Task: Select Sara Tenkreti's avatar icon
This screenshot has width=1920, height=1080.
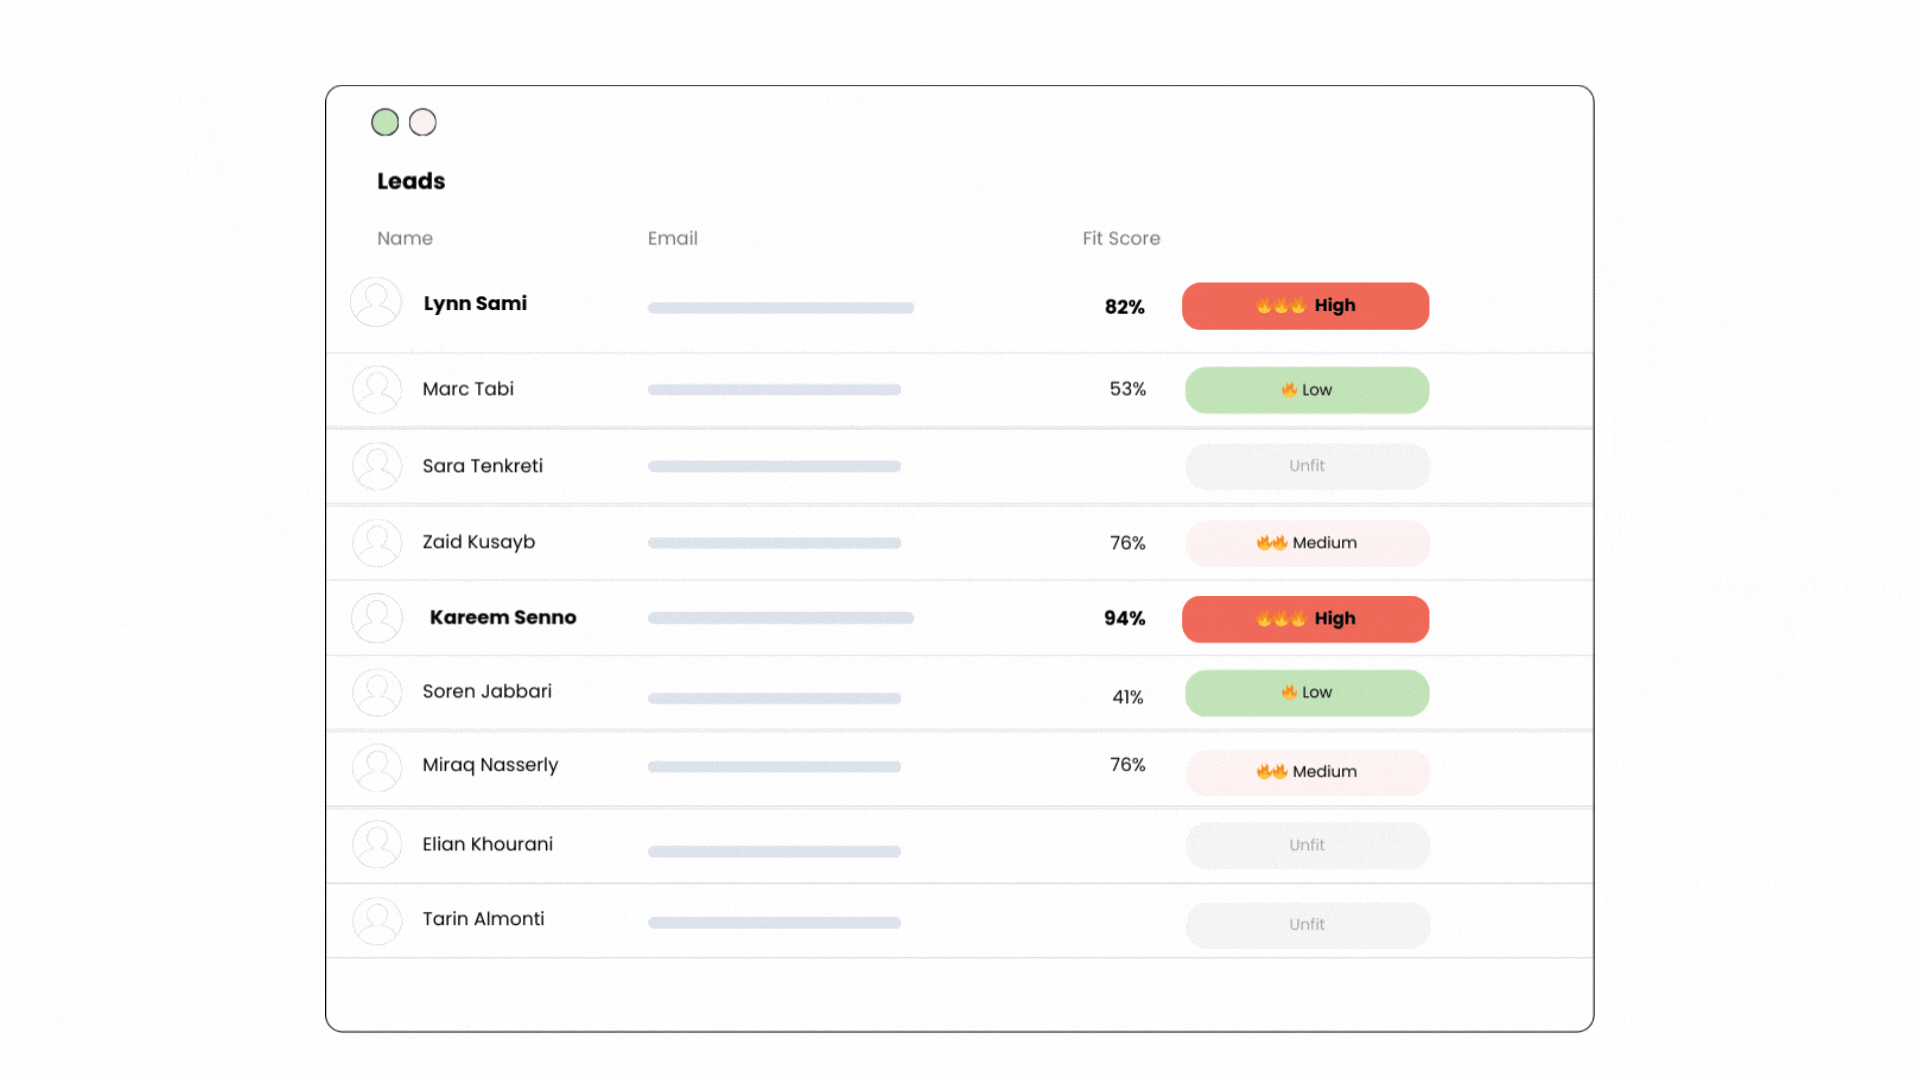Action: 377,466
